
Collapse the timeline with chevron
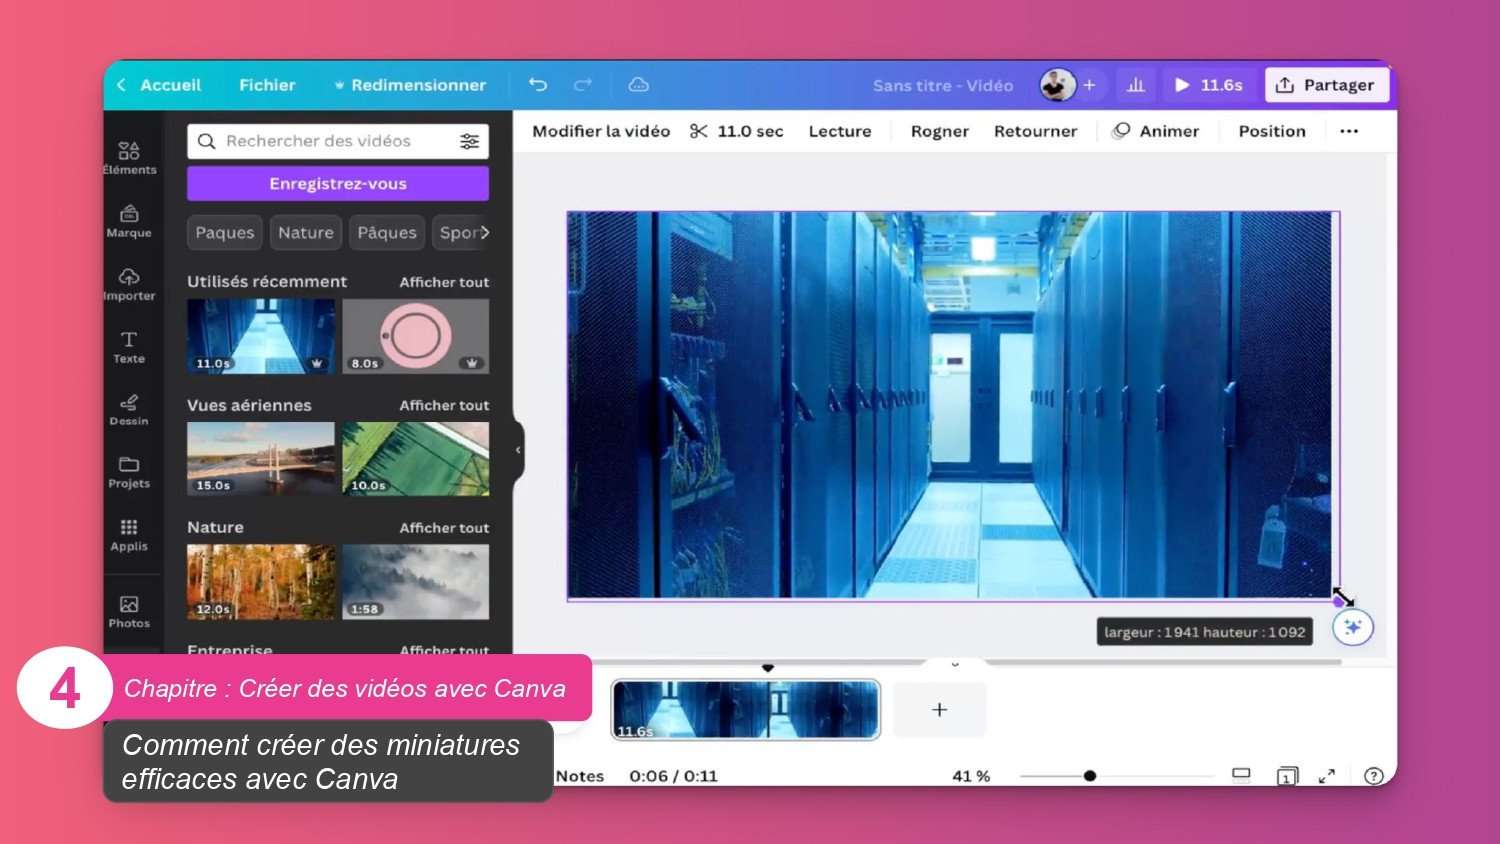[x=955, y=664]
